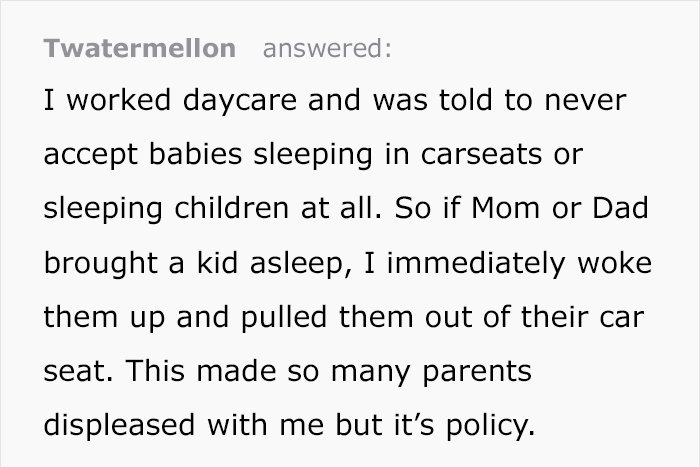Image resolution: width=700 pixels, height=467 pixels.
Task: Click the word 'never' ending first line
Action: click(585, 102)
